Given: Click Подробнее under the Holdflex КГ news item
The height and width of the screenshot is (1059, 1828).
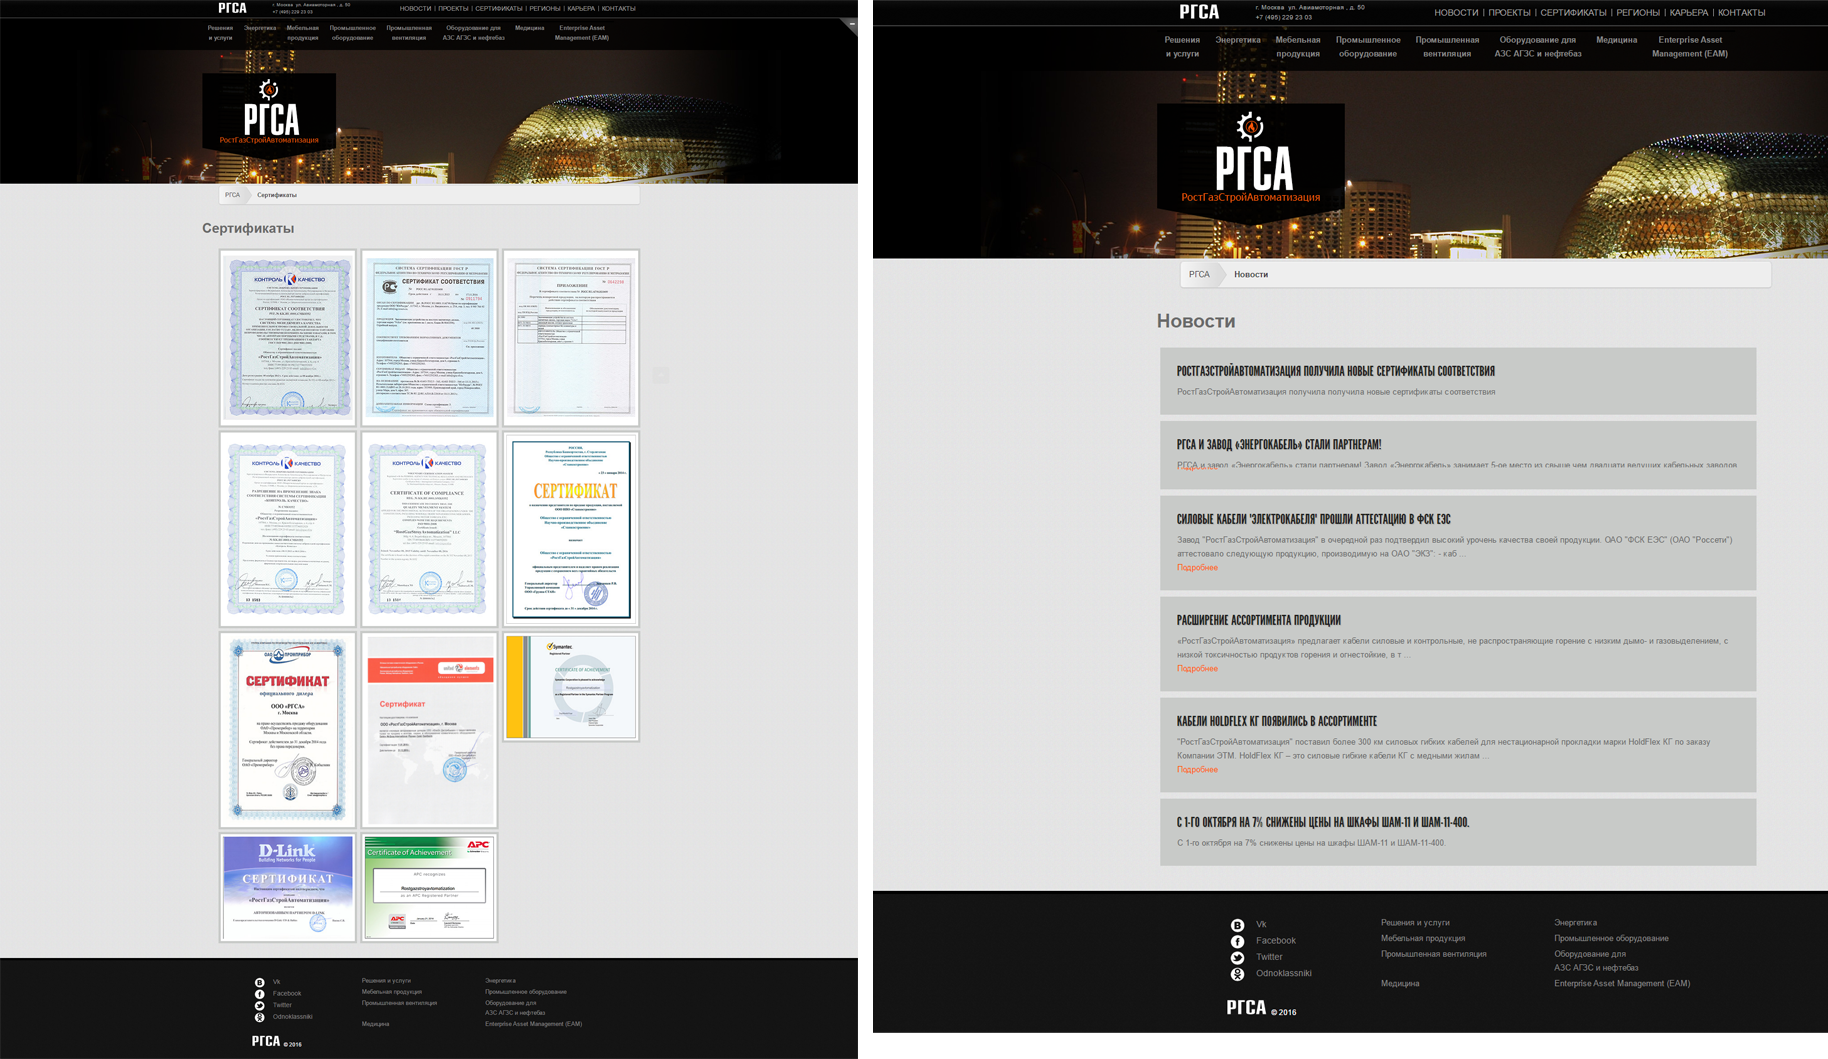Looking at the screenshot, I should pos(1197,770).
